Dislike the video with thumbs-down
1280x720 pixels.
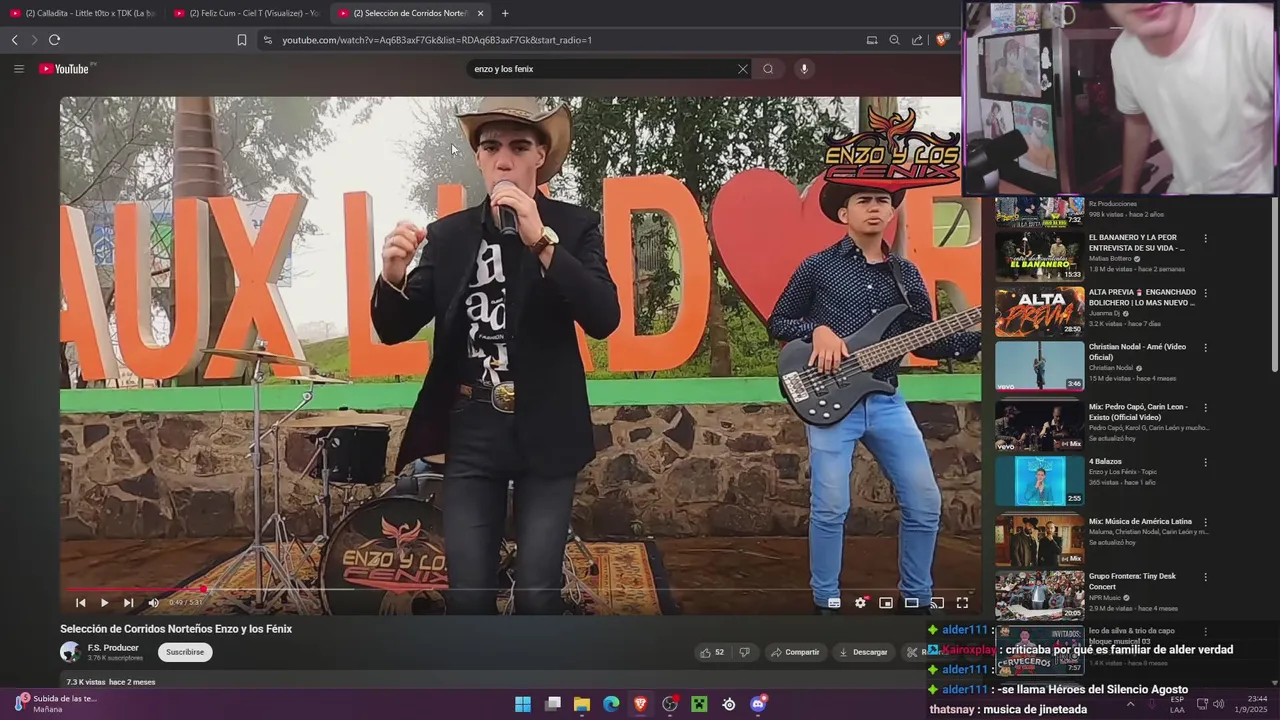point(744,652)
